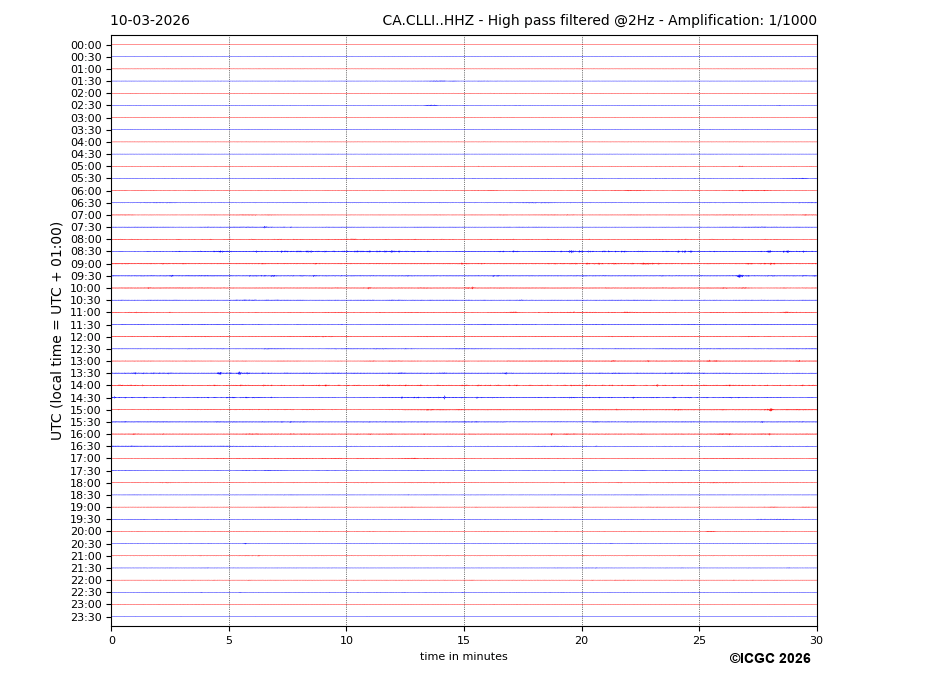Click the date label 10-03-2026

point(149,21)
